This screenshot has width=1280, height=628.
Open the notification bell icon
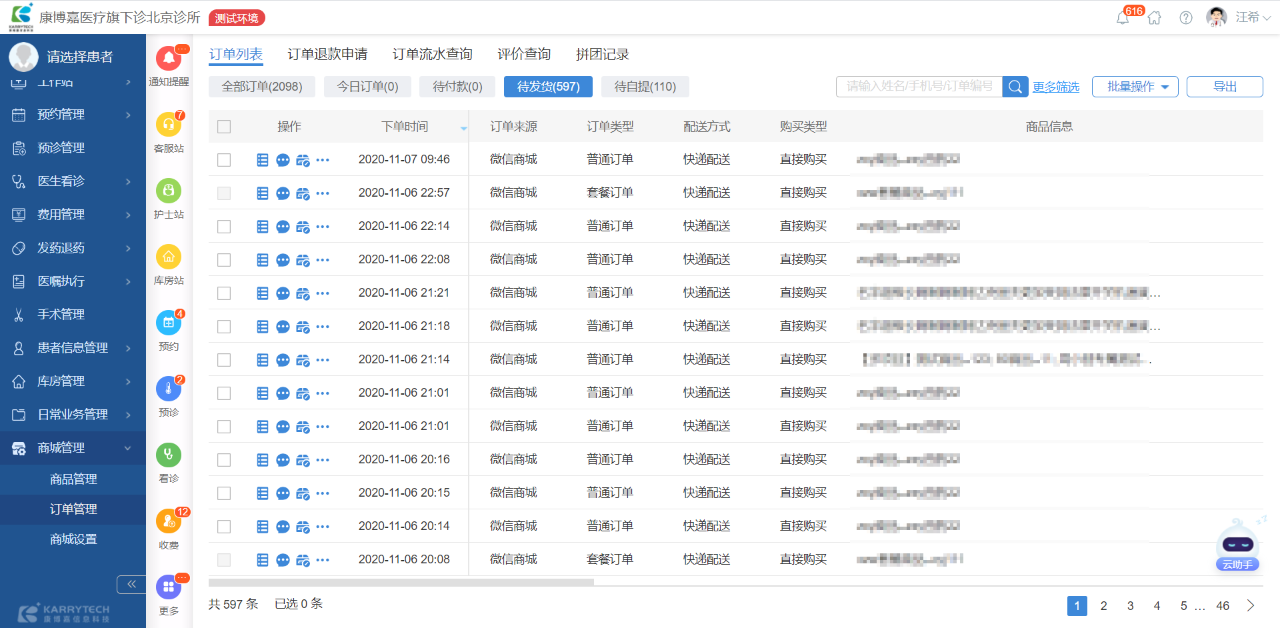1123,18
